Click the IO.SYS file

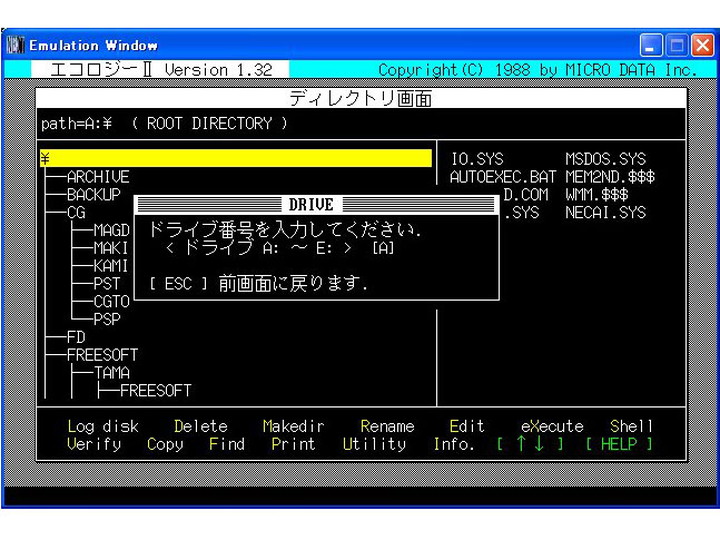point(477,159)
